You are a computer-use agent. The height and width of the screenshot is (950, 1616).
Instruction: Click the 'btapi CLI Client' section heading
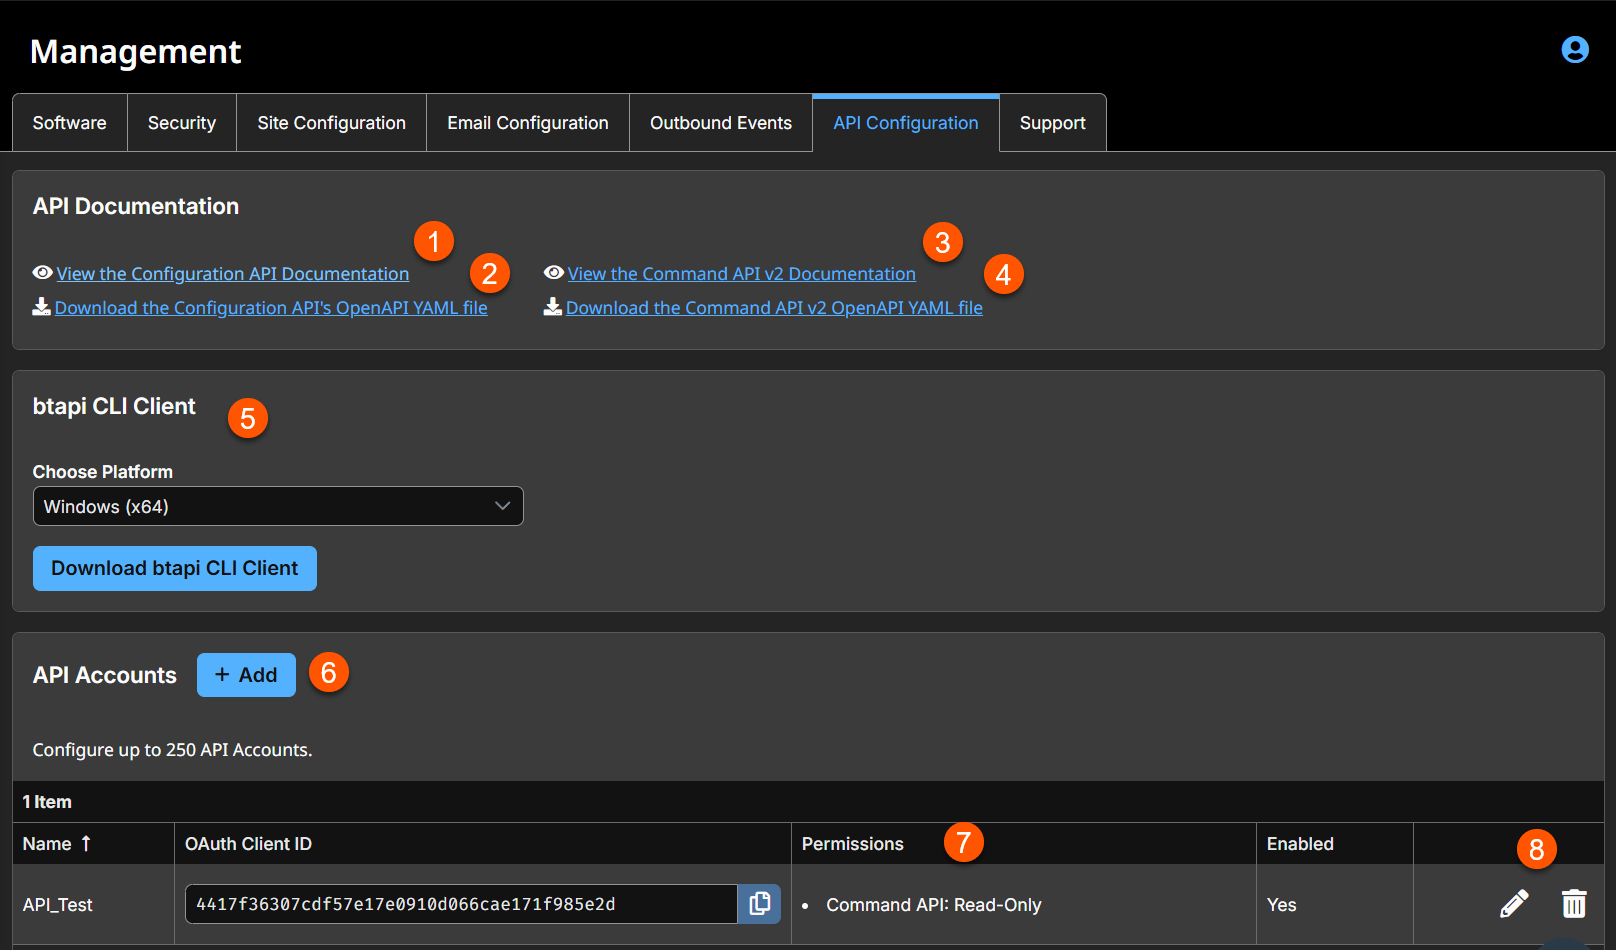114,406
